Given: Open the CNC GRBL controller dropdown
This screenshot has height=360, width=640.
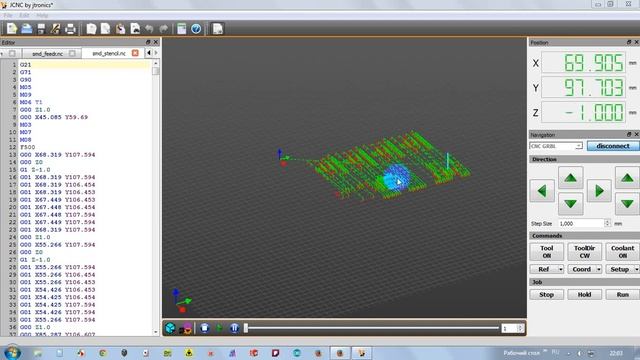Looking at the screenshot, I should (x=556, y=146).
